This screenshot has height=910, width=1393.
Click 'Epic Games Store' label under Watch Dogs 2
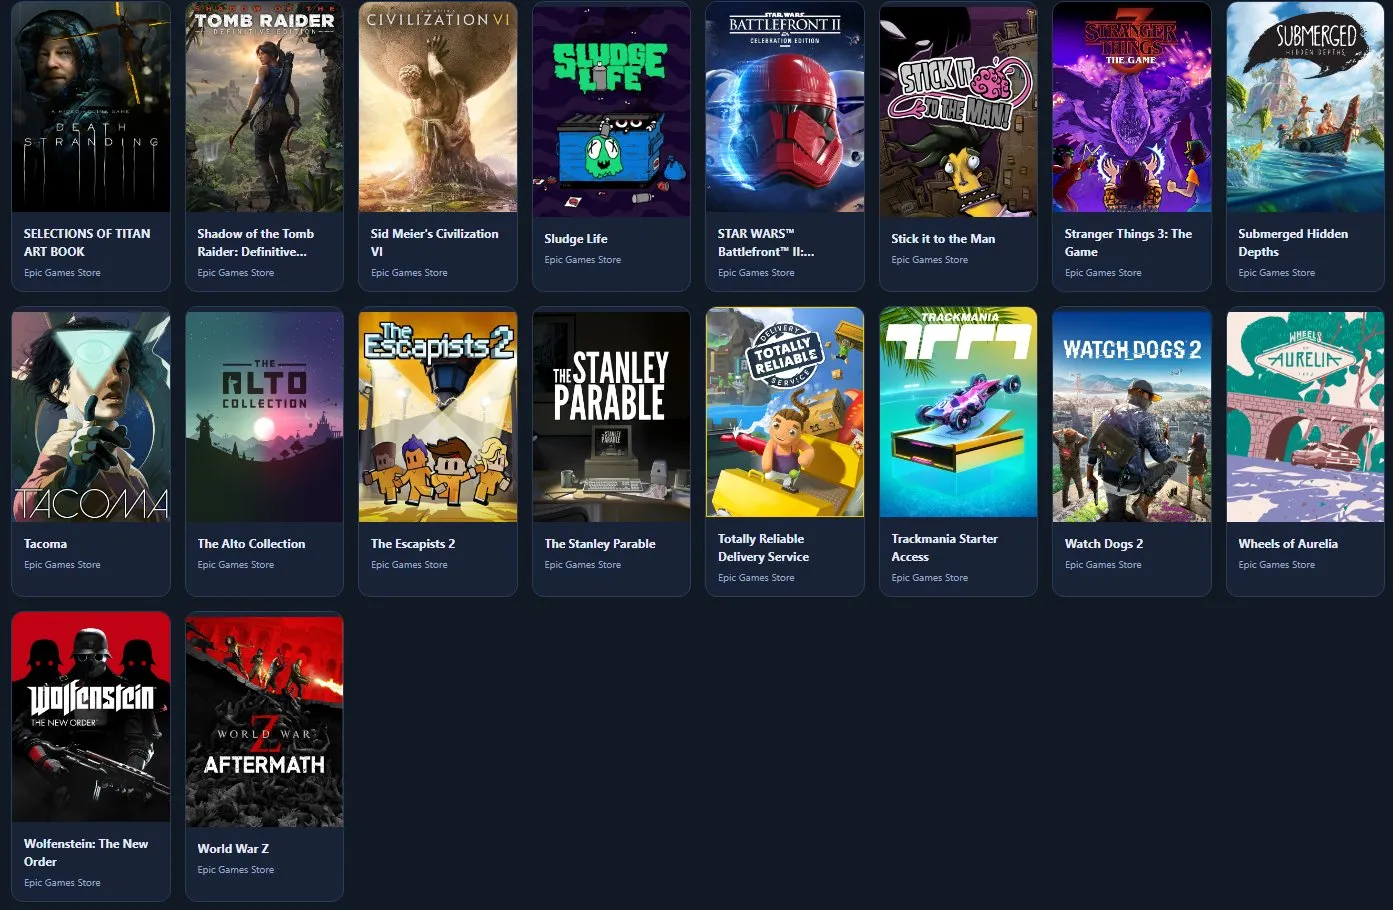point(1103,565)
